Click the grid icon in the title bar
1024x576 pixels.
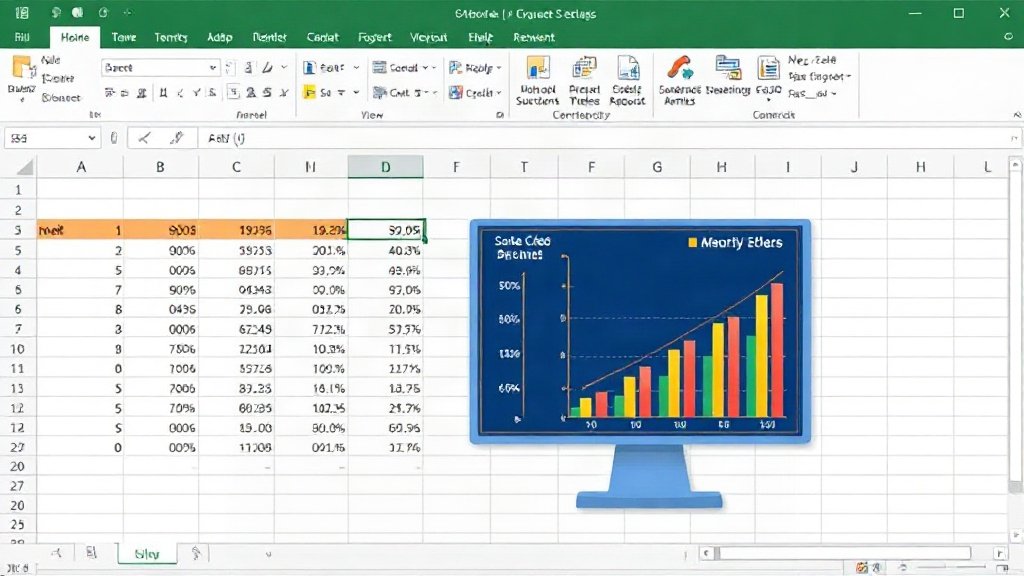click(x=22, y=12)
